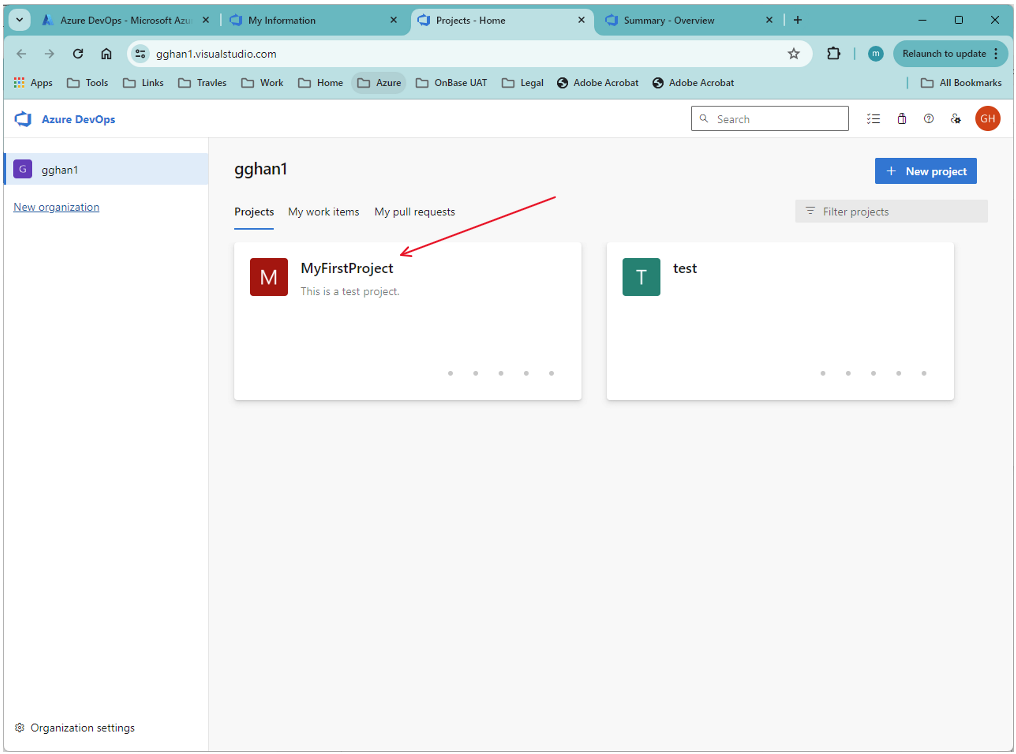
Task: Click the Organization settings gear icon
Action: tap(19, 727)
